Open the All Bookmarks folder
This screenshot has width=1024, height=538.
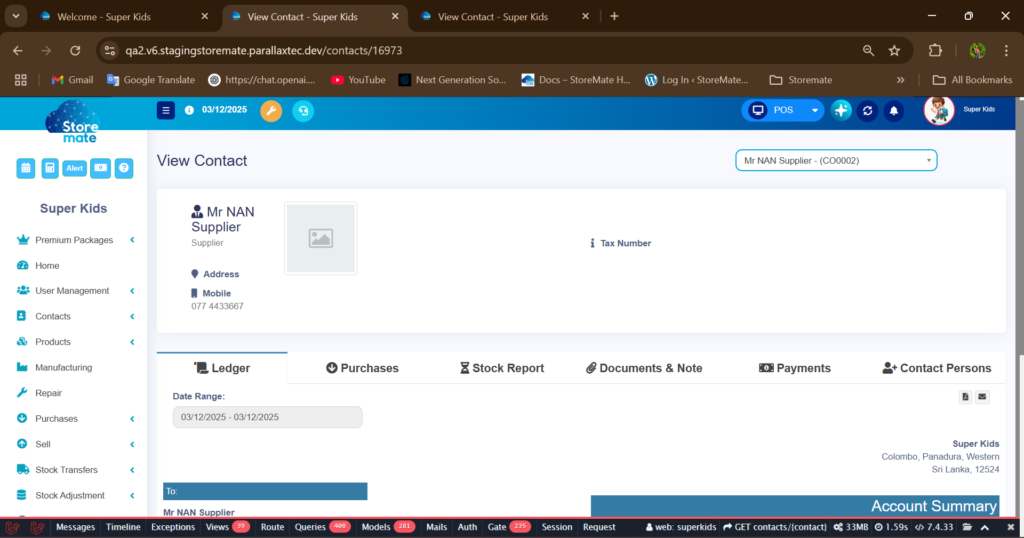click(x=972, y=80)
